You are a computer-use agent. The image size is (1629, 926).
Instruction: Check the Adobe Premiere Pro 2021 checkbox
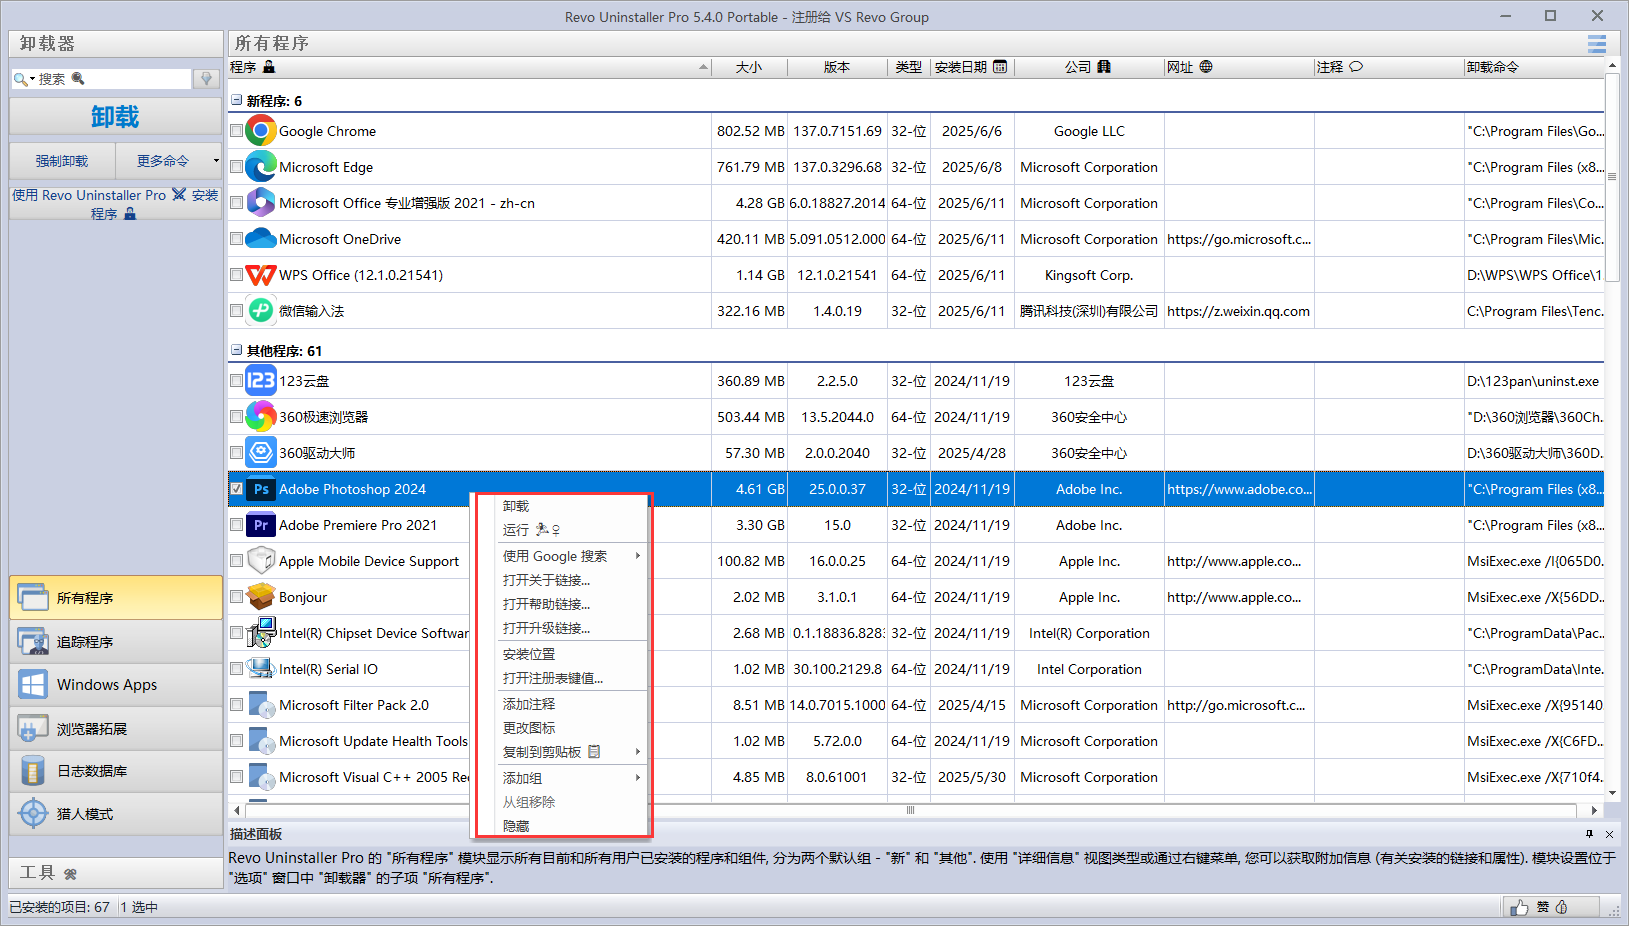tap(237, 525)
